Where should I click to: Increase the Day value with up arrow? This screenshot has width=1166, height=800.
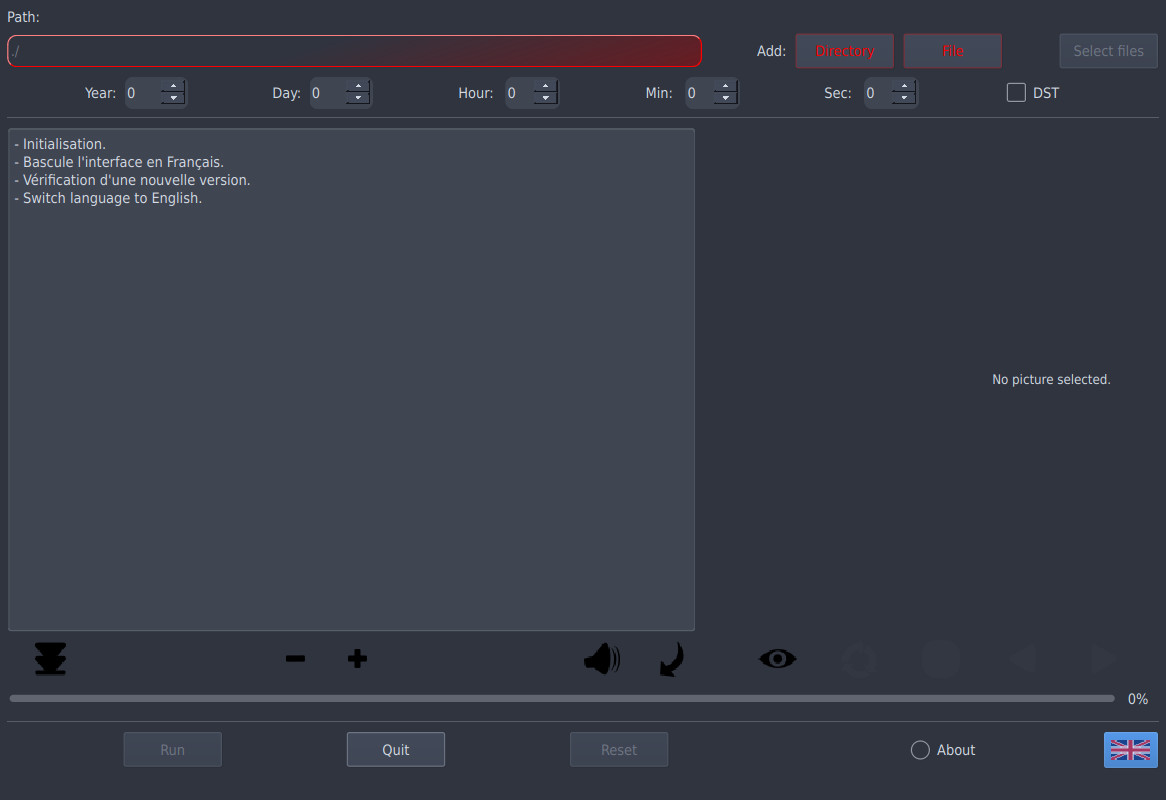[358, 86]
